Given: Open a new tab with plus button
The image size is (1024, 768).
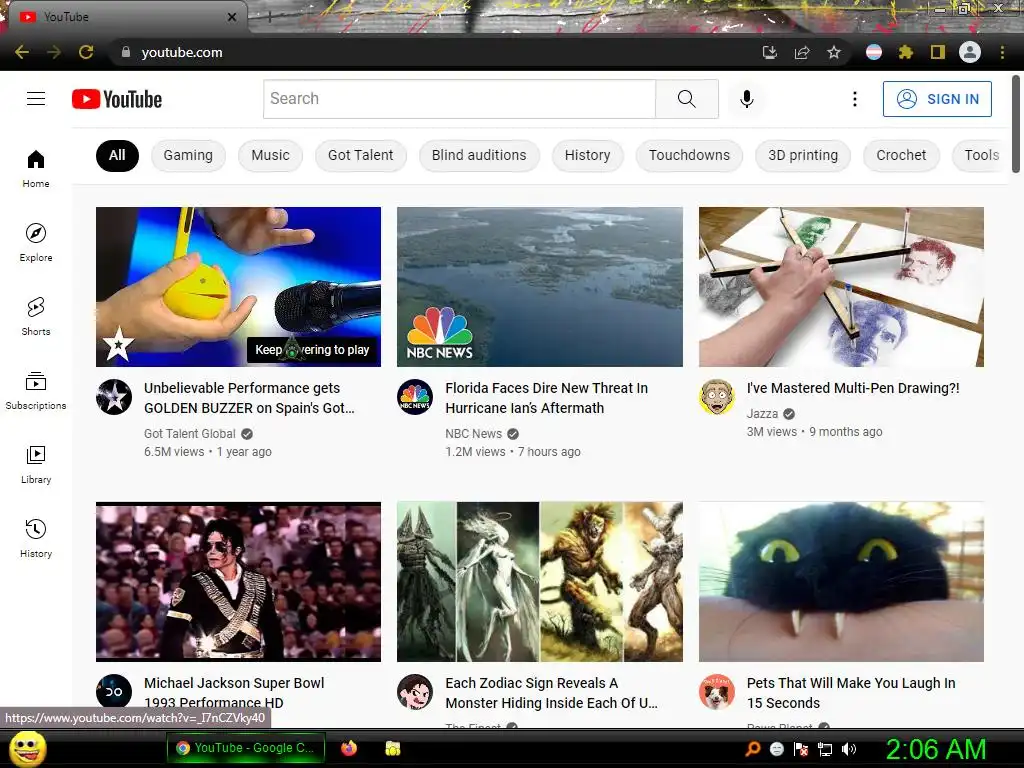Looking at the screenshot, I should [270, 17].
